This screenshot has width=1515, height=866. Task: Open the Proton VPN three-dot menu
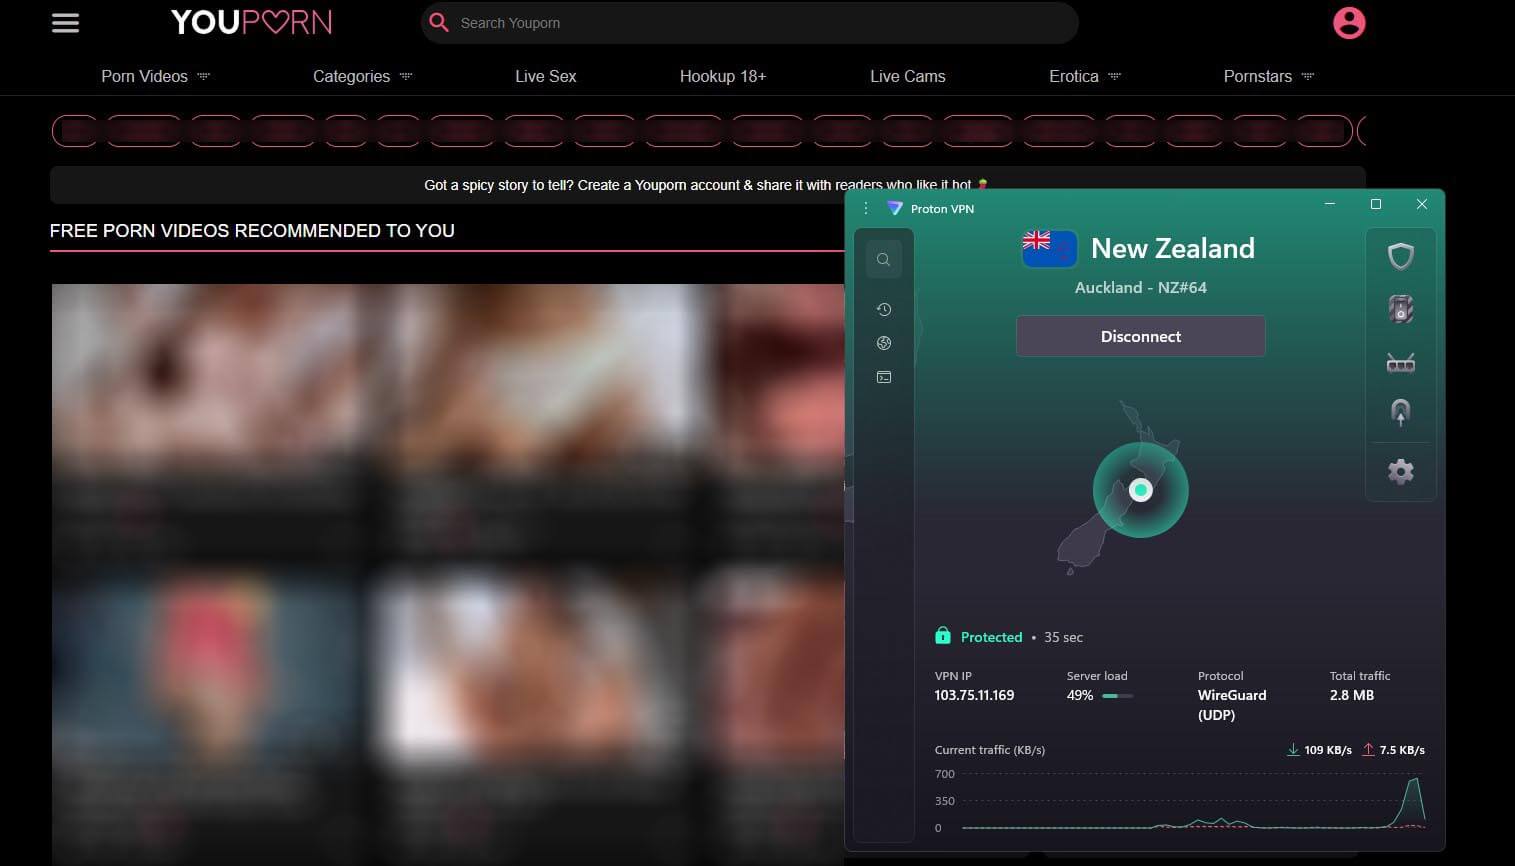pyautogui.click(x=866, y=208)
